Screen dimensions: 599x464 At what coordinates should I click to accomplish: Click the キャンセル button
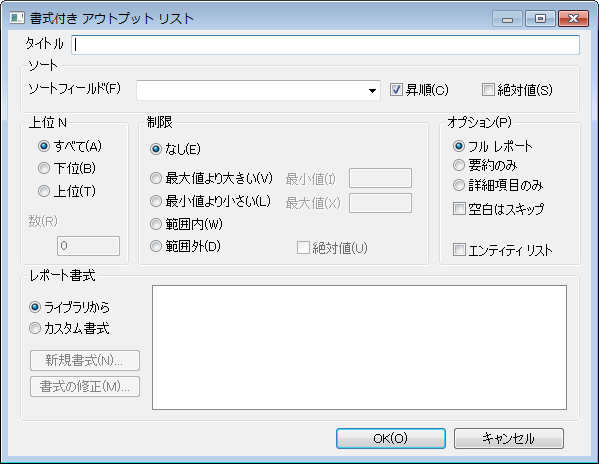[508, 438]
